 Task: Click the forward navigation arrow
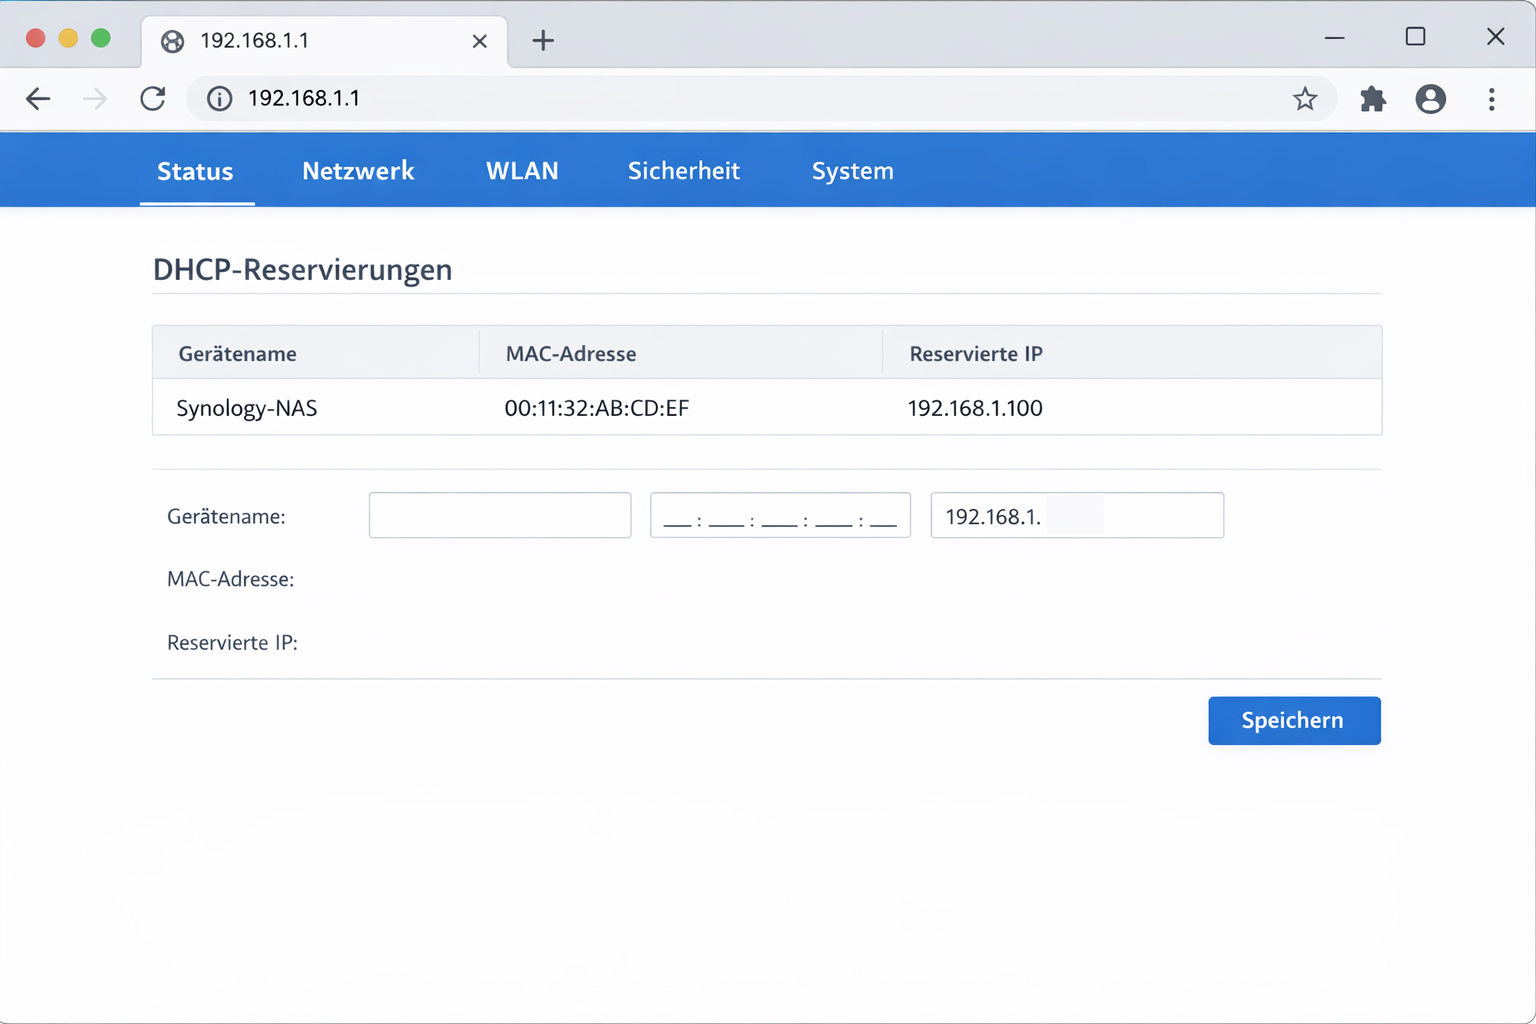[x=94, y=98]
